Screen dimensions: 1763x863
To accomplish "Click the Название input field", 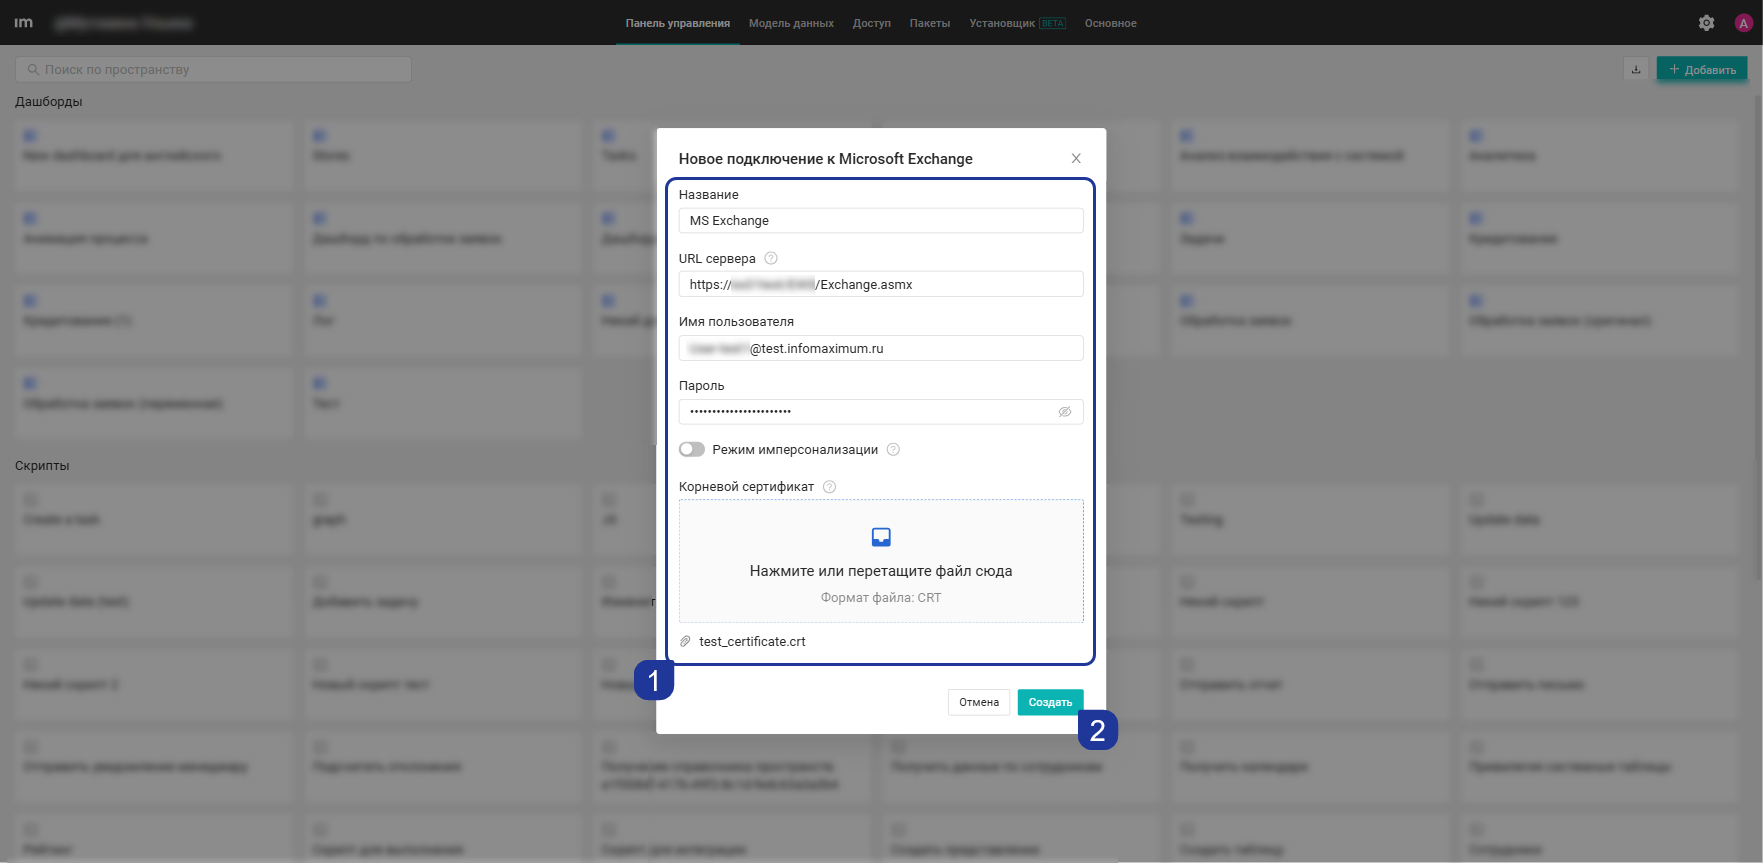I will pos(881,220).
